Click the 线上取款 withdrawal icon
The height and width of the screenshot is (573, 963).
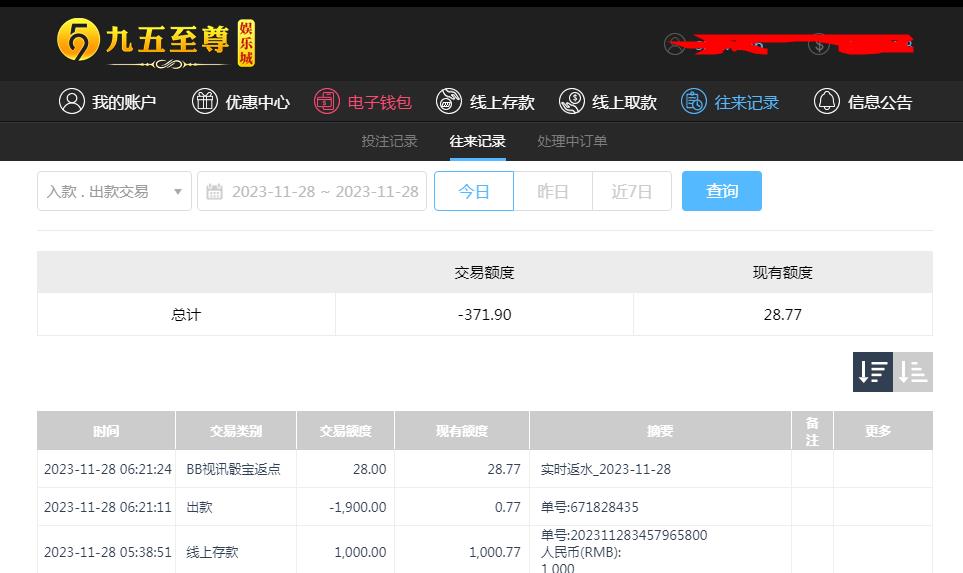tap(572, 101)
